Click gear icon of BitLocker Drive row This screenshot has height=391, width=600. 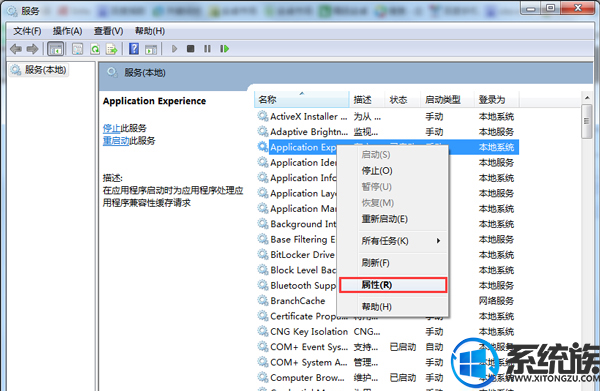click(x=263, y=254)
